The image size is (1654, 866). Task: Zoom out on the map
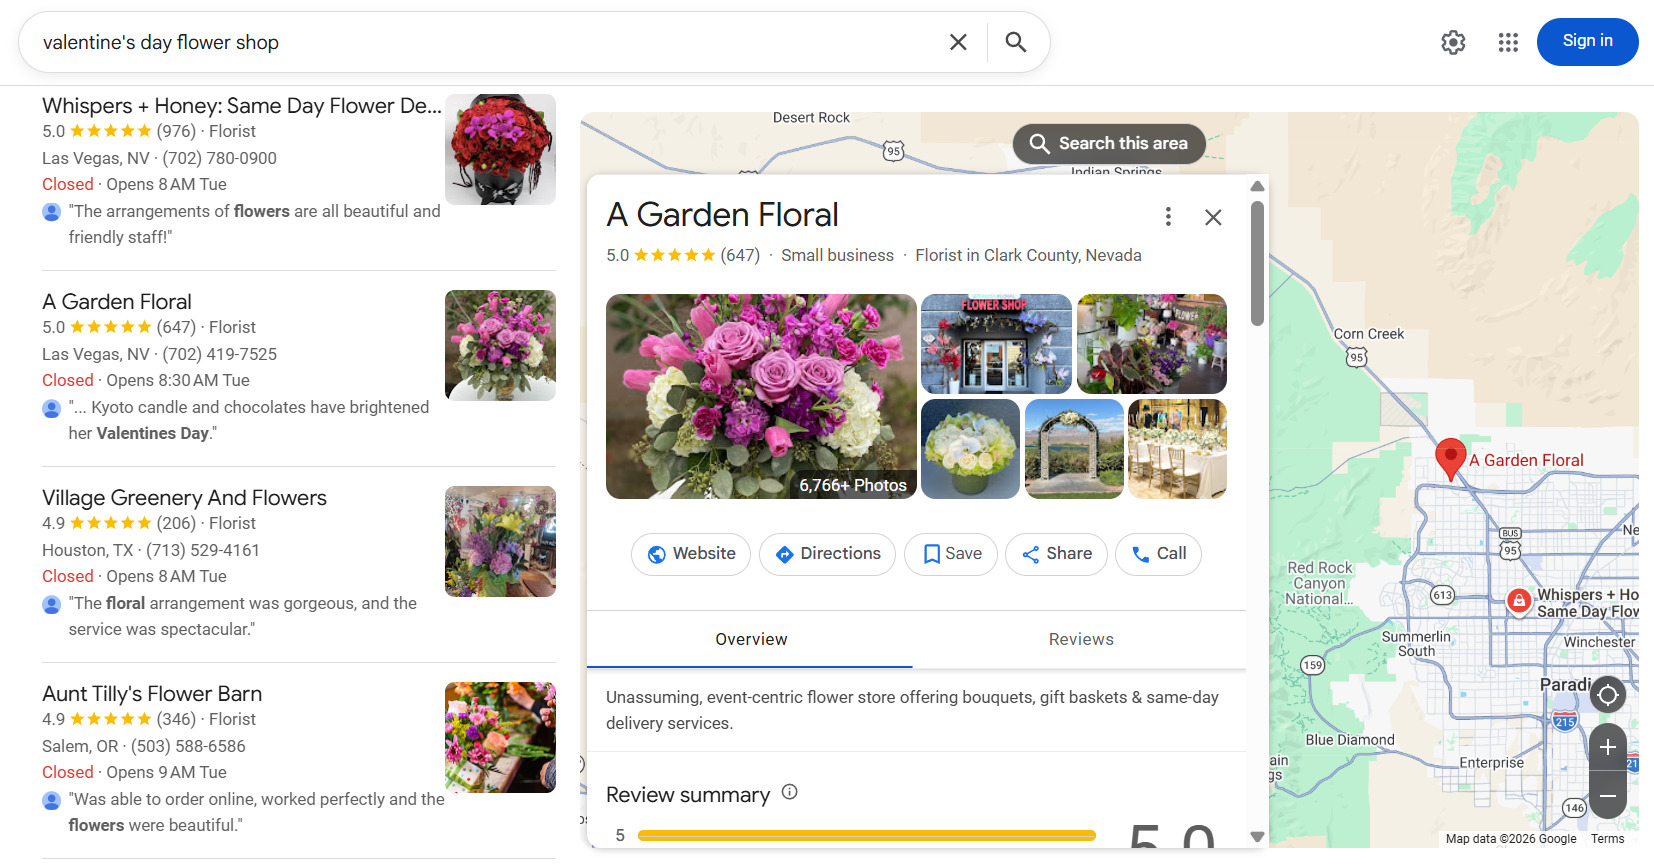(1607, 796)
